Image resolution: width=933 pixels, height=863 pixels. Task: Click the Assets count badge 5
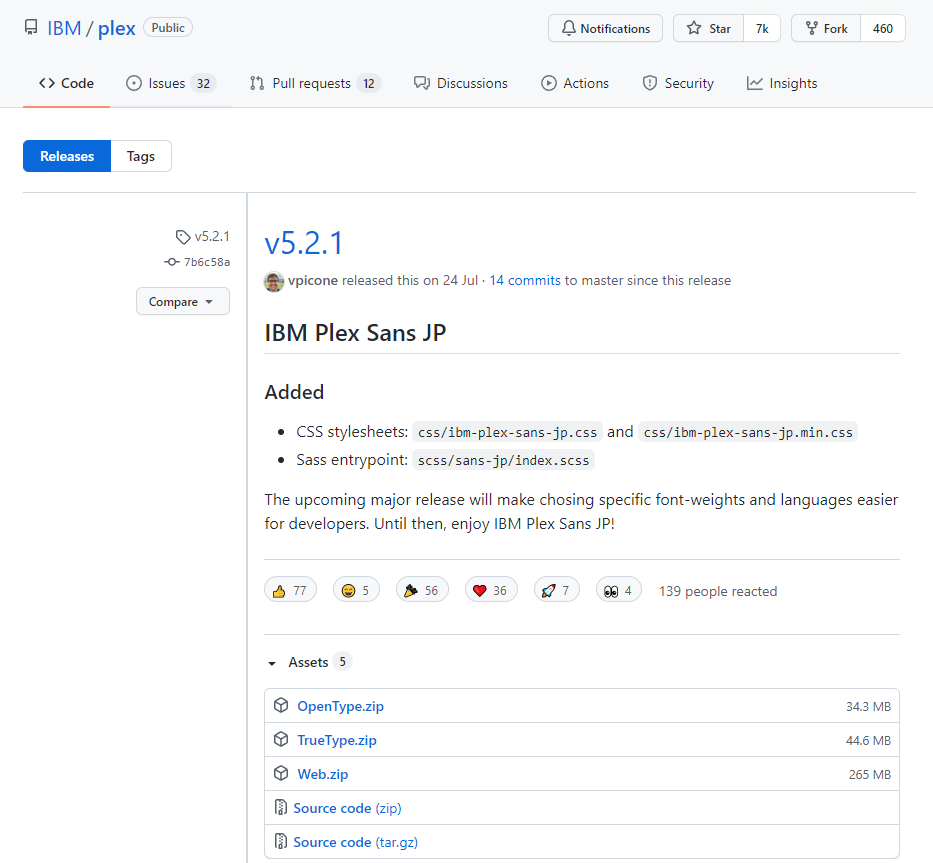click(342, 662)
